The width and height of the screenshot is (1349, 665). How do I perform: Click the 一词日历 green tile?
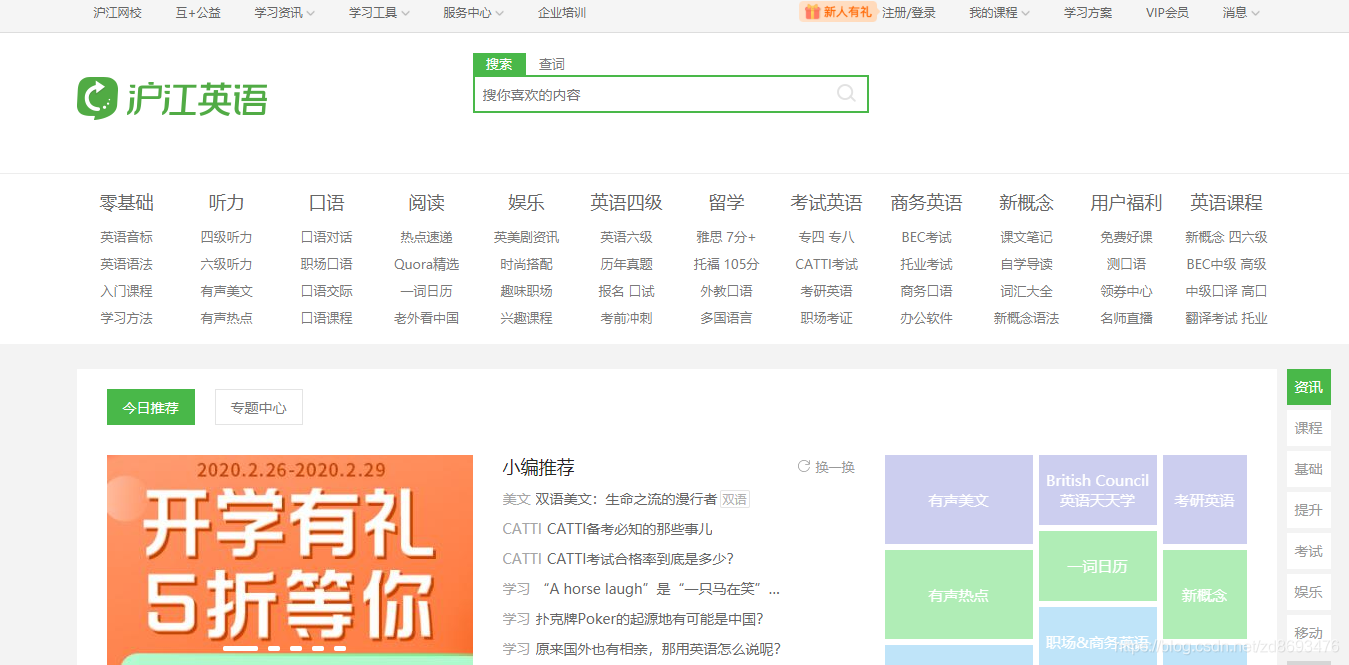(x=1098, y=566)
